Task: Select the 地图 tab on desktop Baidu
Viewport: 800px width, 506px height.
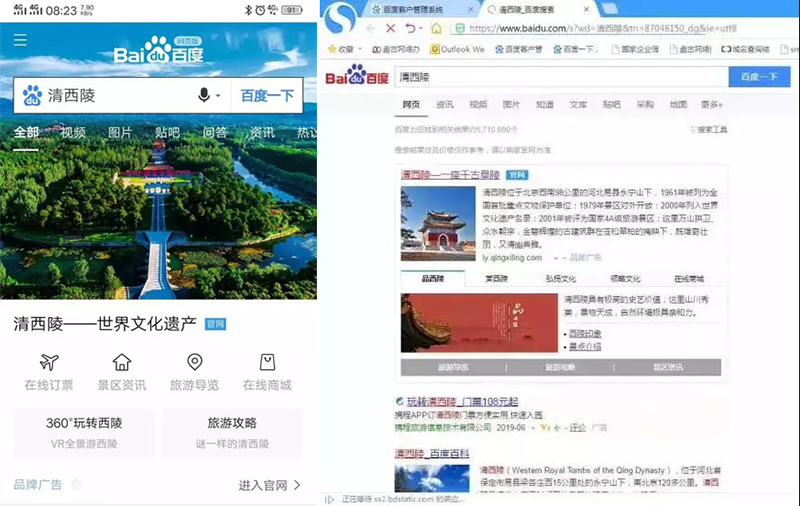Action: pyautogui.click(x=678, y=105)
